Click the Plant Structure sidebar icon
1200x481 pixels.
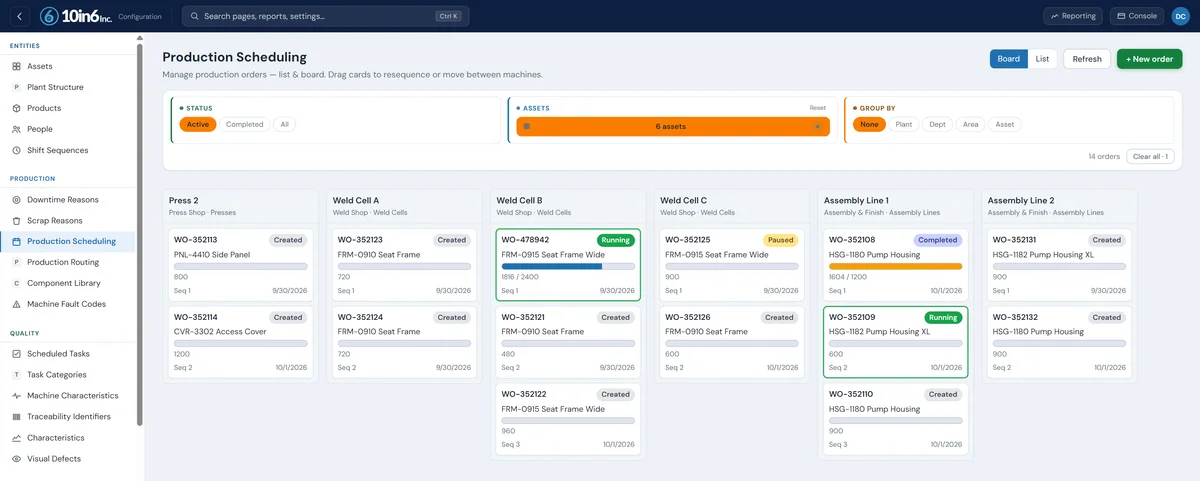pyautogui.click(x=16, y=87)
